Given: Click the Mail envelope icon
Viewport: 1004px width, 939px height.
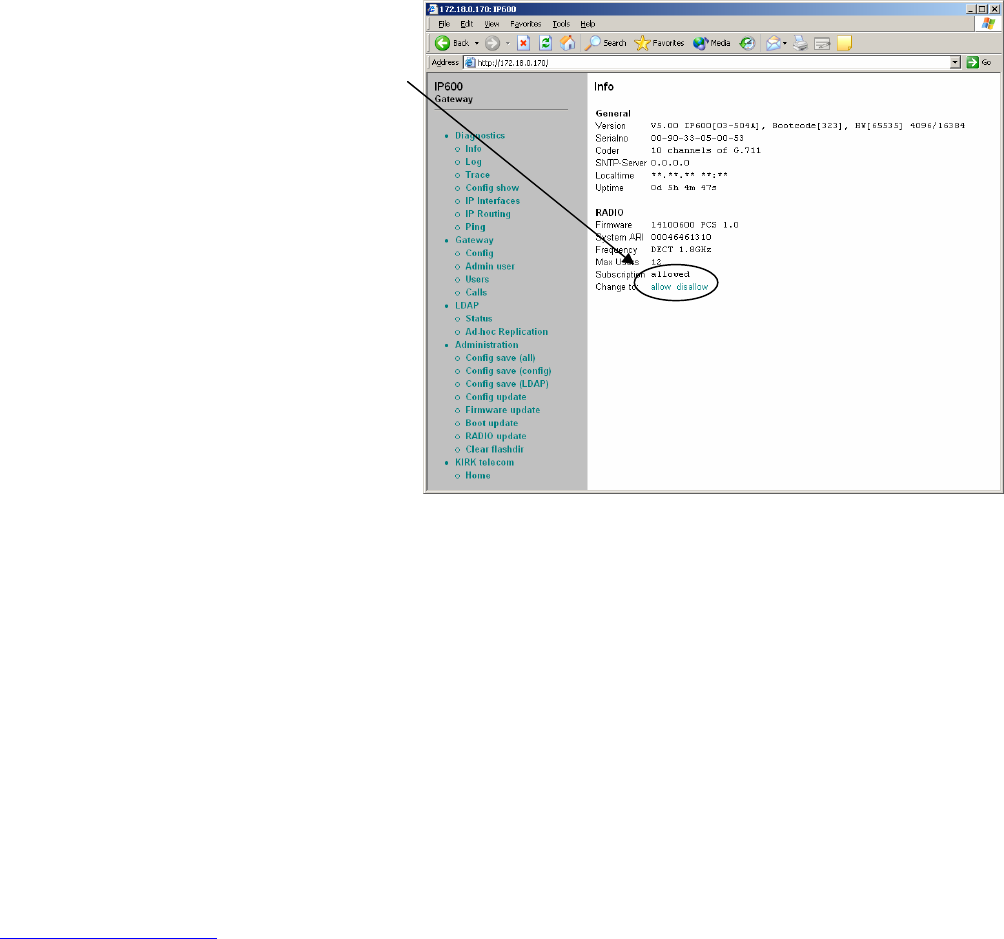Looking at the screenshot, I should coord(773,43).
